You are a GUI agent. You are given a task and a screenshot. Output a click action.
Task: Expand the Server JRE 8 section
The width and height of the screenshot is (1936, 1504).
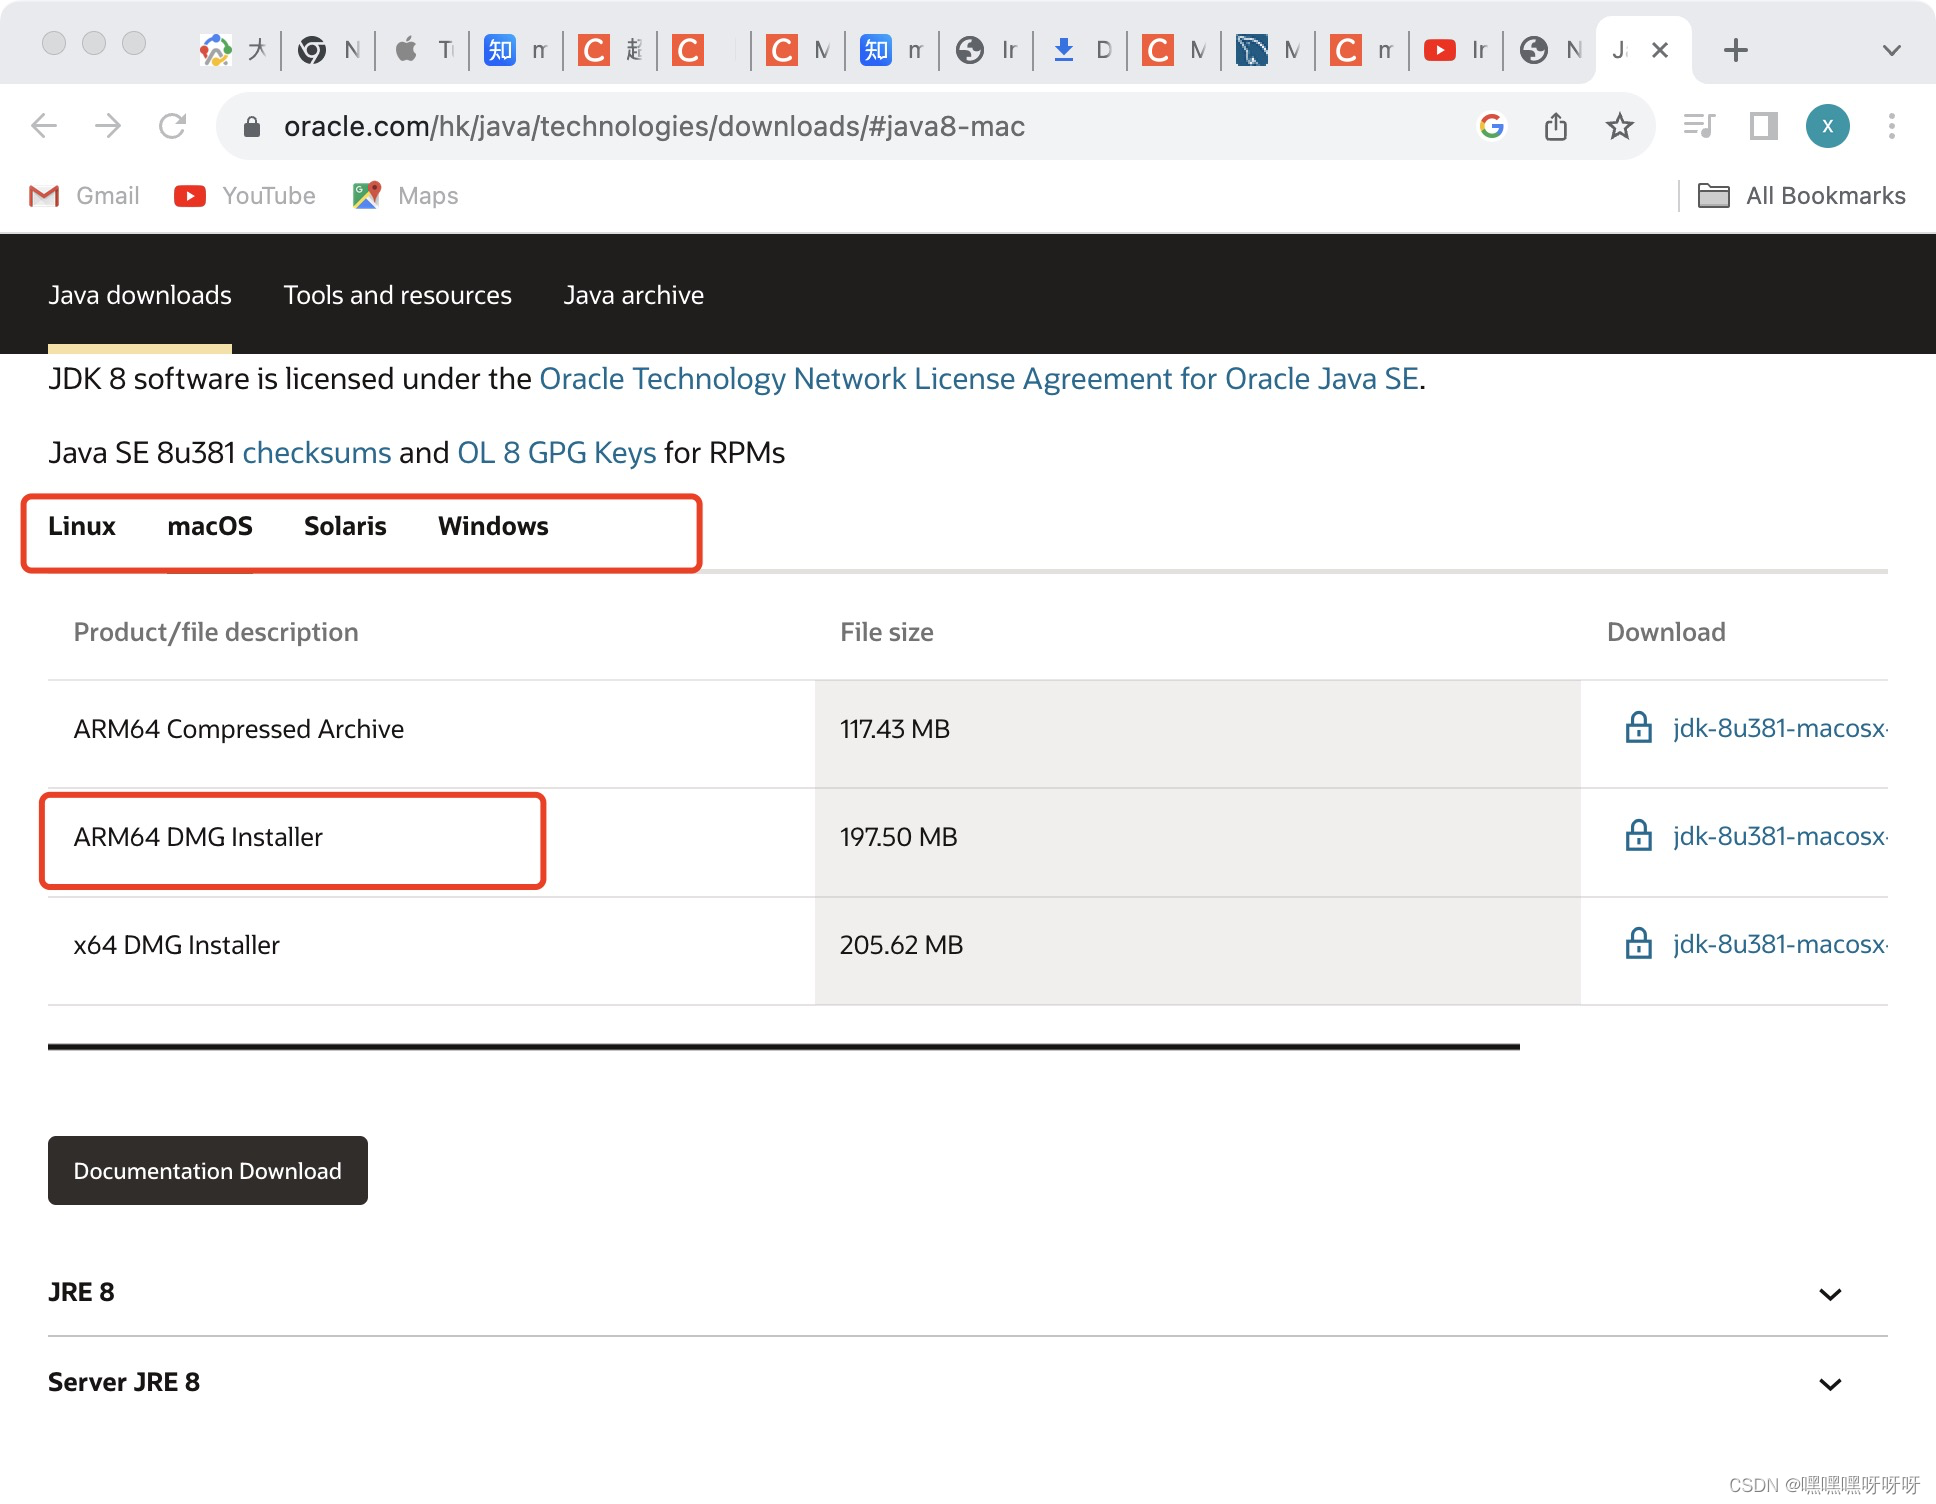968,1382
